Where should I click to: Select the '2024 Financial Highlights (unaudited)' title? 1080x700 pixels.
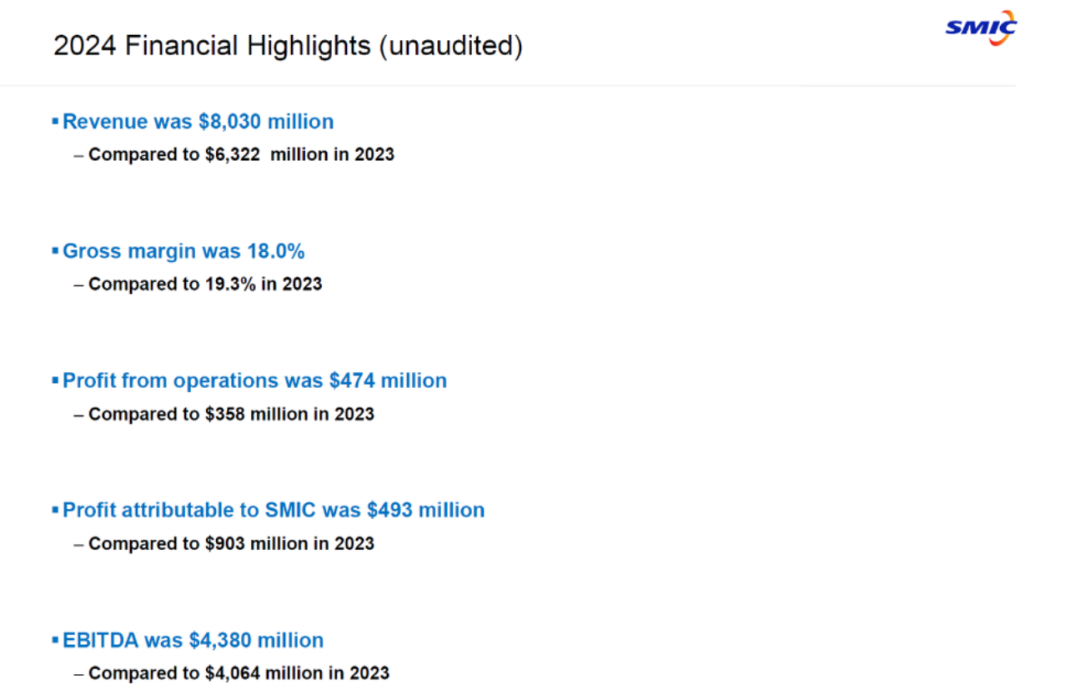pyautogui.click(x=288, y=46)
